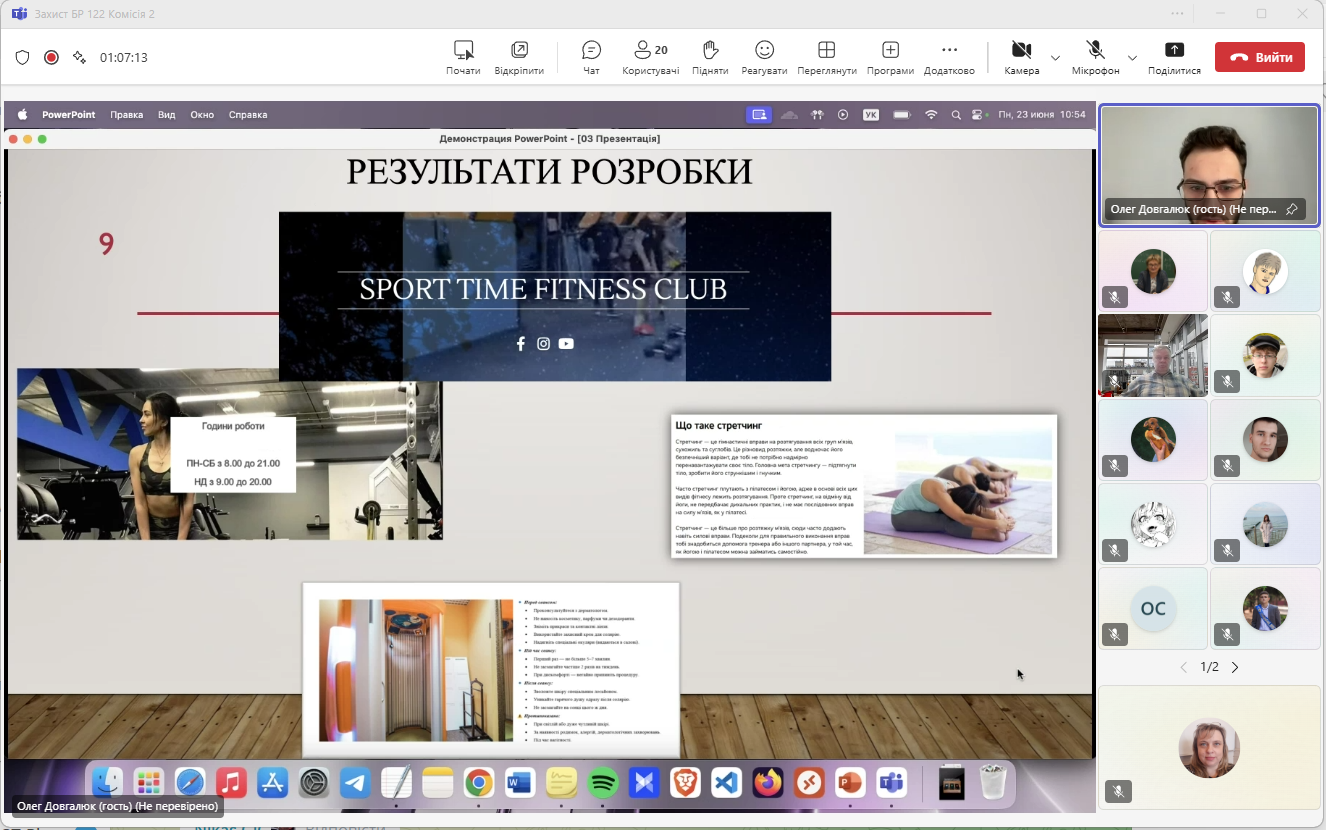Click Share (Поділитися) screen icon

click(x=1174, y=57)
